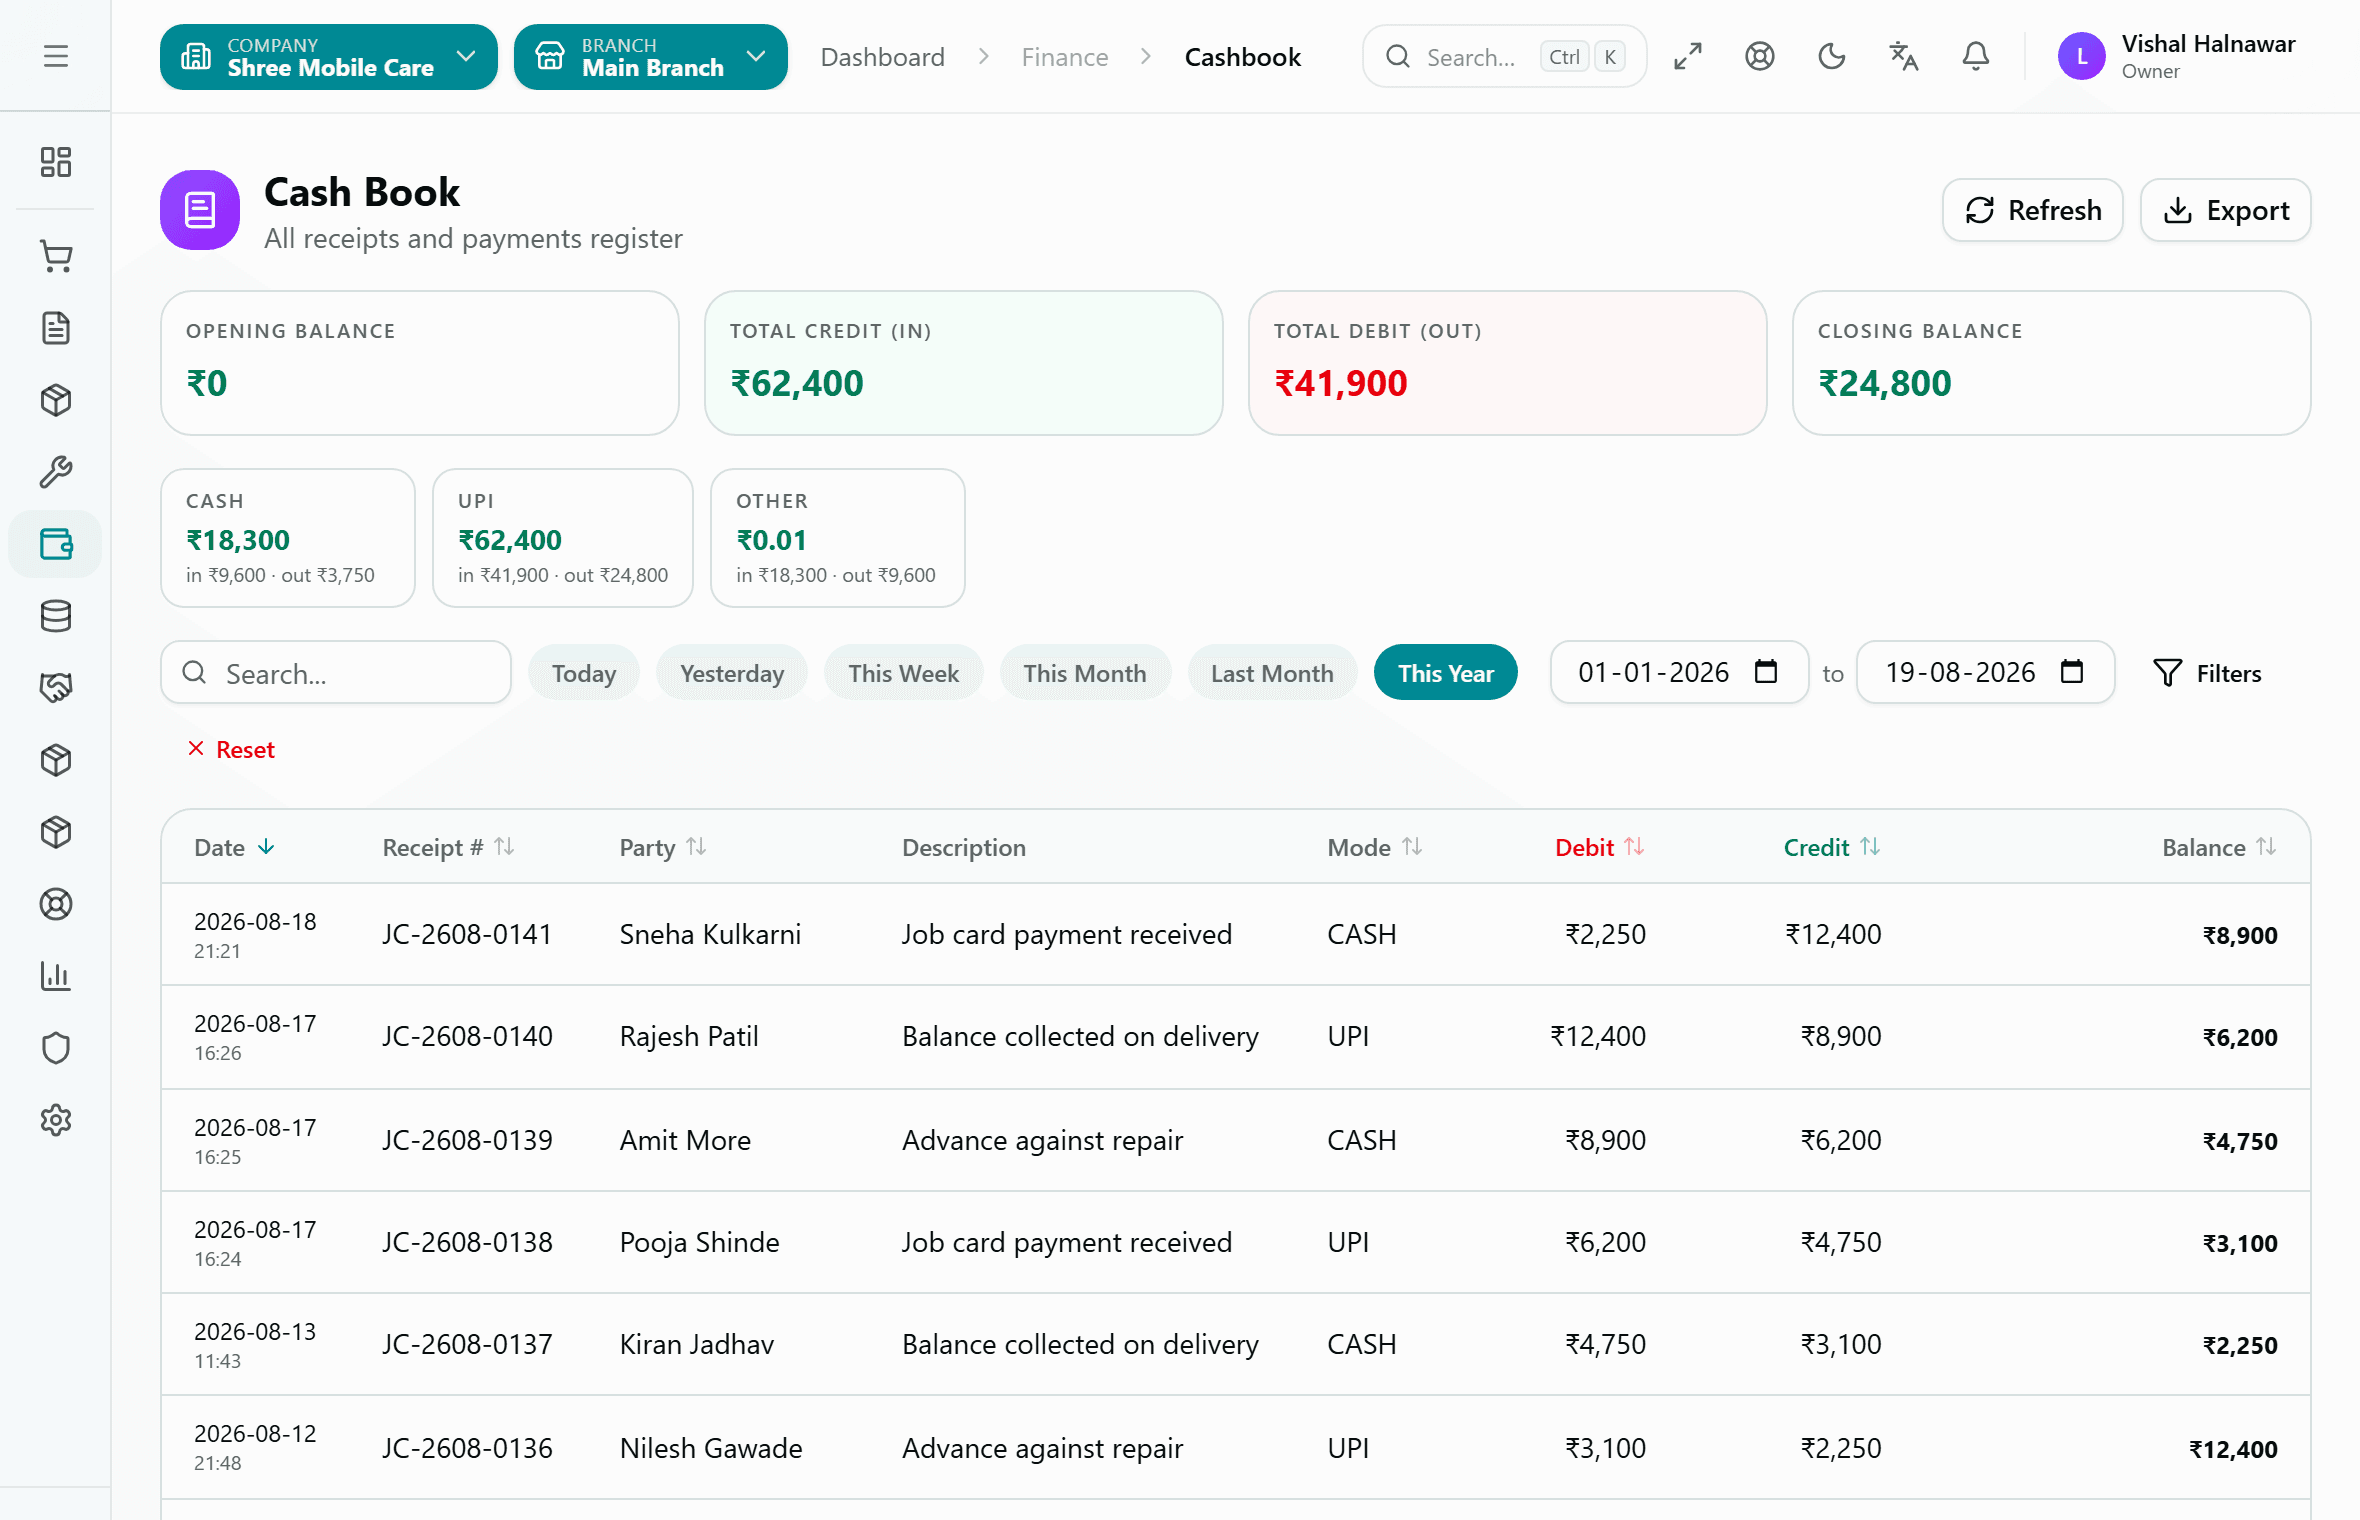2360x1520 pixels.
Task: Open the shopping cart icon in the sidebar
Action: pyautogui.click(x=56, y=257)
